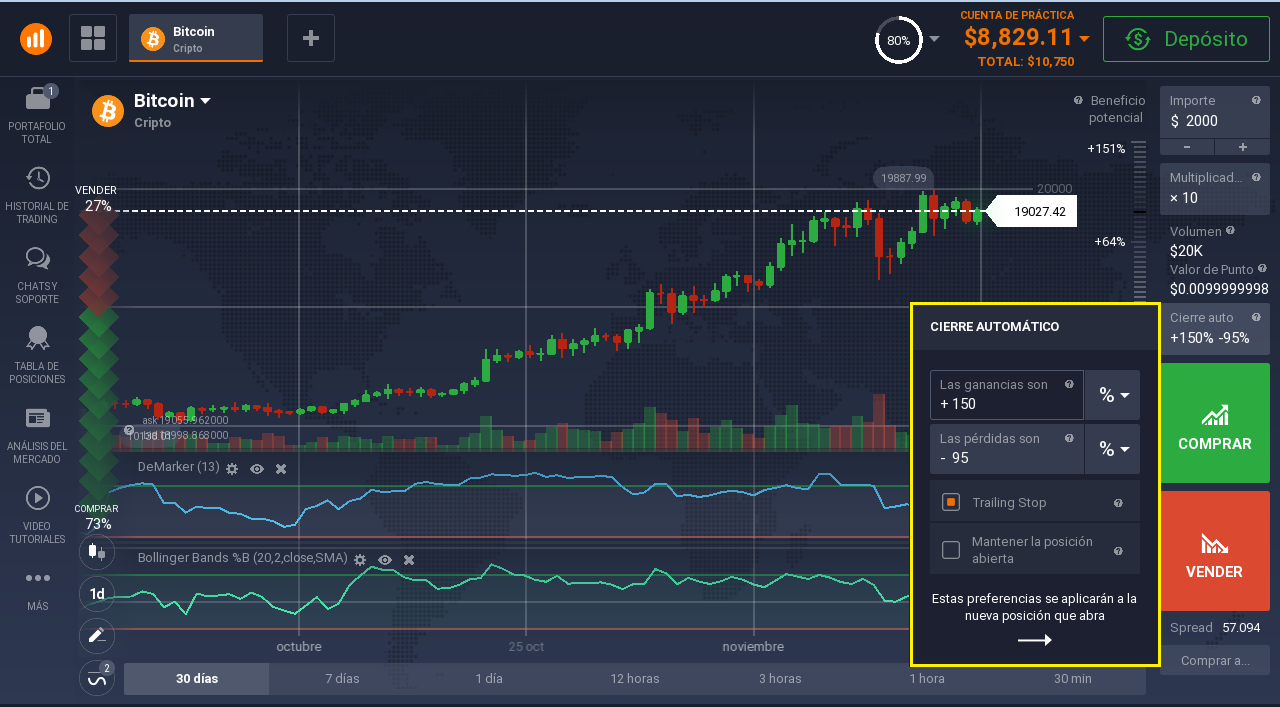Image resolution: width=1280 pixels, height=707 pixels.
Task: Click help icon in Las ganancias son field
Action: click(x=1069, y=384)
